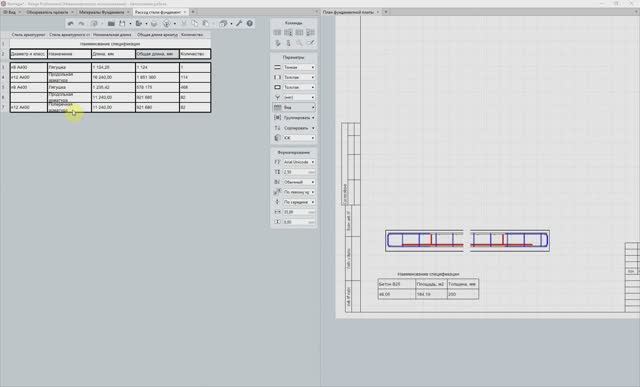Open help with the question mark icon
Viewport: 640px width, 387px height.
[250, 24]
